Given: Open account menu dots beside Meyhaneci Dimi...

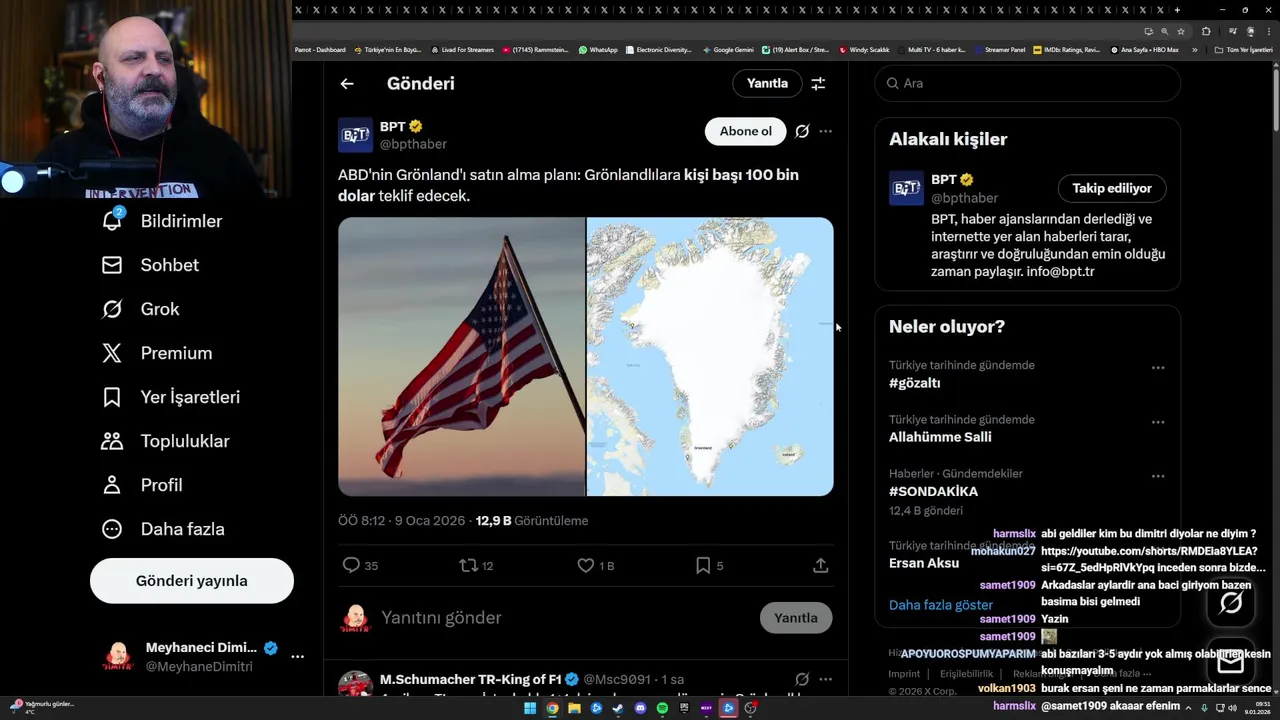Looking at the screenshot, I should tap(297, 657).
